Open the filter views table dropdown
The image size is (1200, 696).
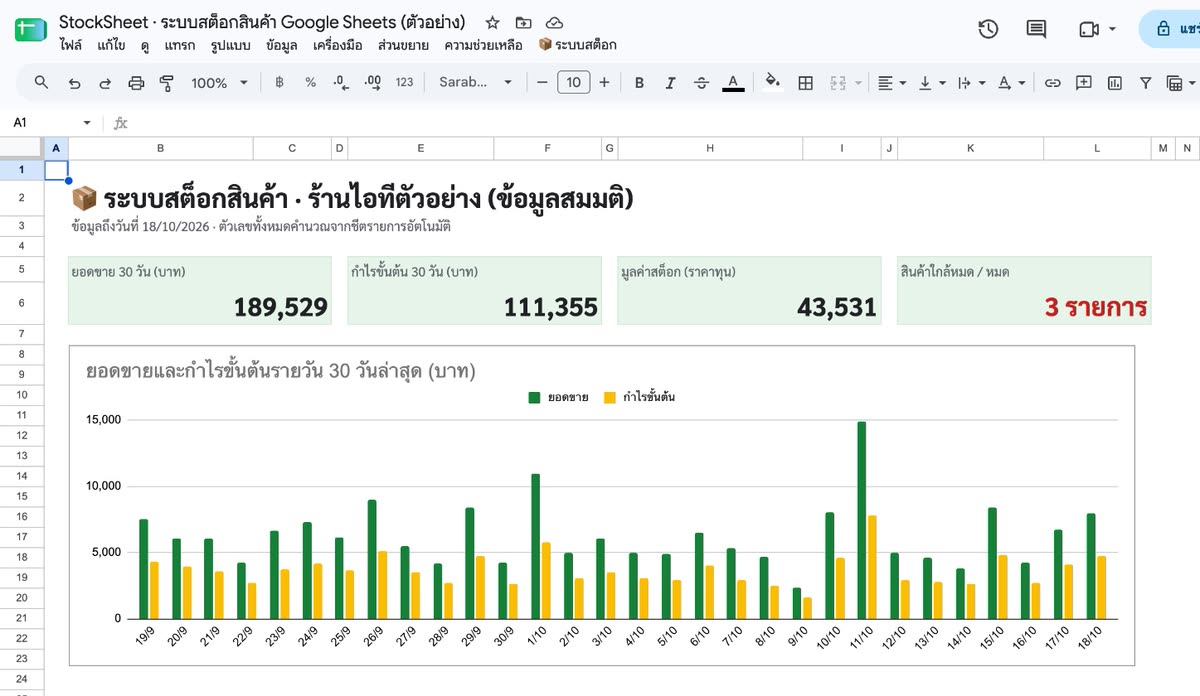[x=1181, y=83]
